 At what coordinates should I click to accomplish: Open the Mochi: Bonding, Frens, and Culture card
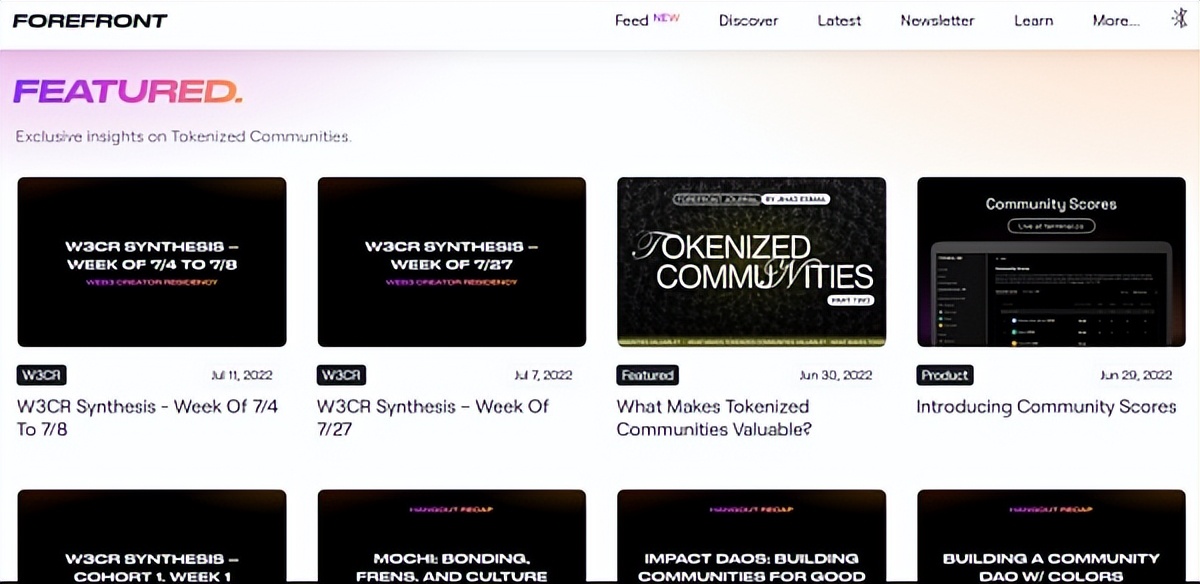pyautogui.click(x=451, y=537)
